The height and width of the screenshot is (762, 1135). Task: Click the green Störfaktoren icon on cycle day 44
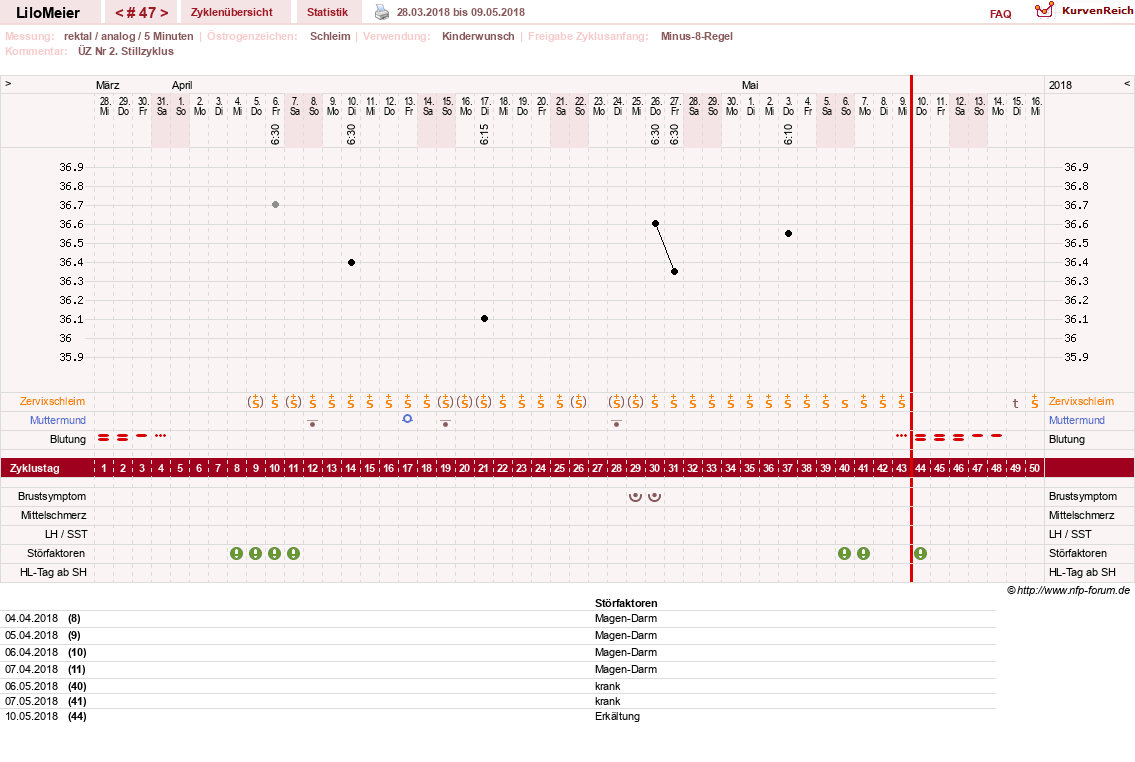coord(920,554)
